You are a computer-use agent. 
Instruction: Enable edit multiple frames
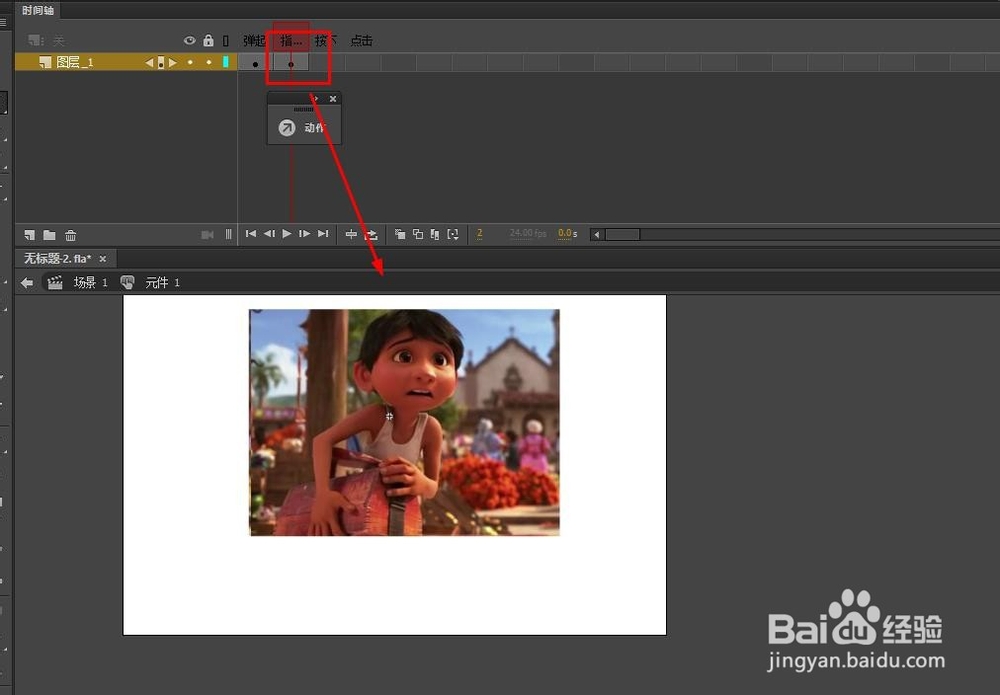[x=435, y=235]
